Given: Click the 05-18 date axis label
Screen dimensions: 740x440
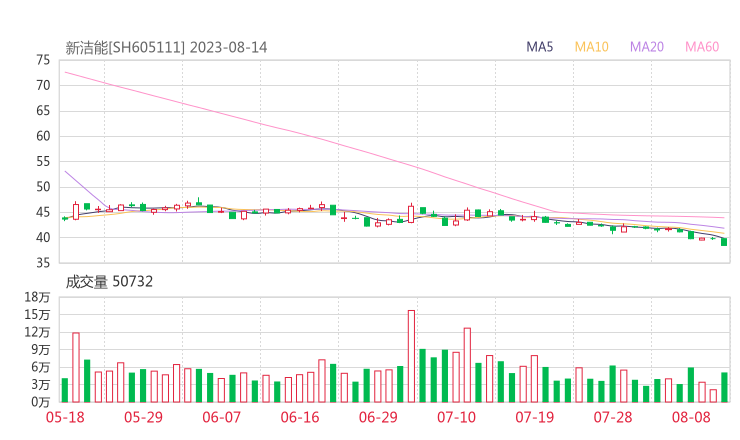Looking at the screenshot, I should point(65,417).
